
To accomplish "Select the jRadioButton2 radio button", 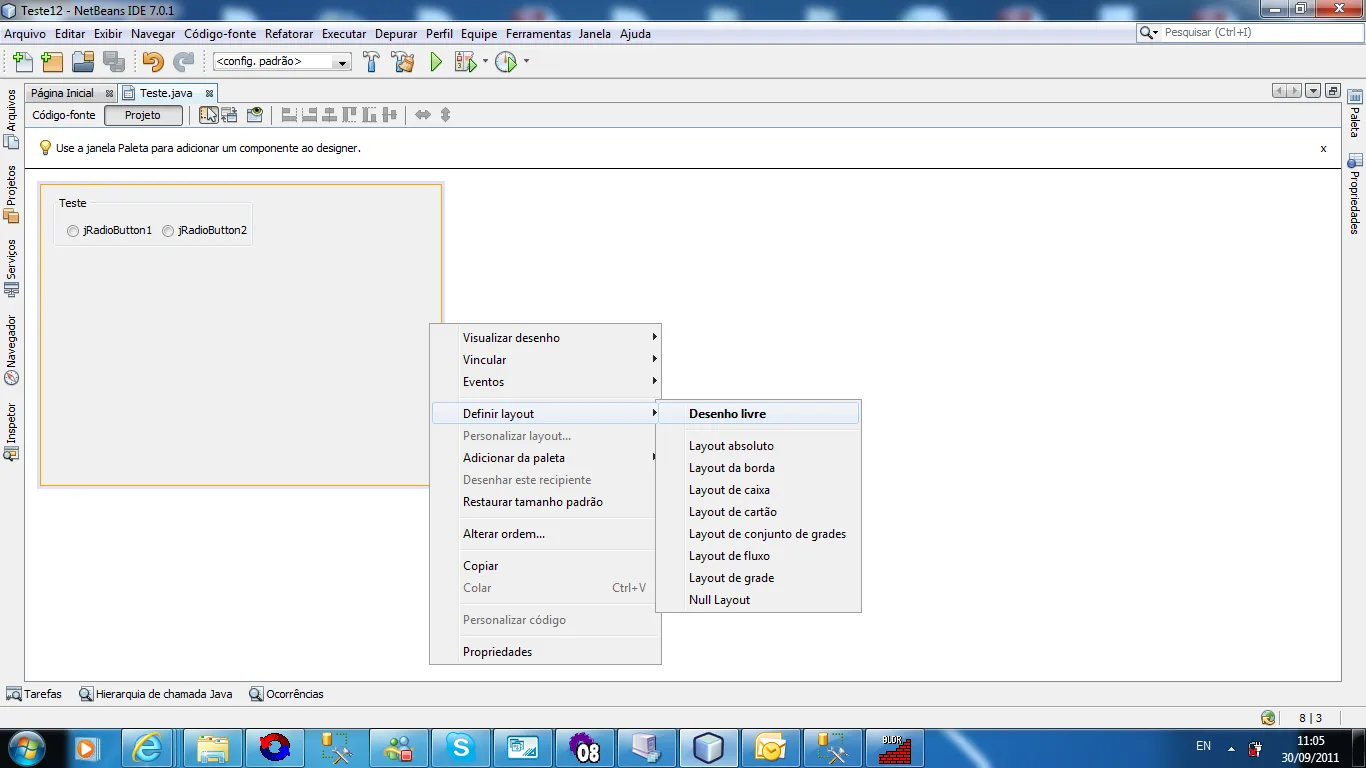I will (204, 231).
